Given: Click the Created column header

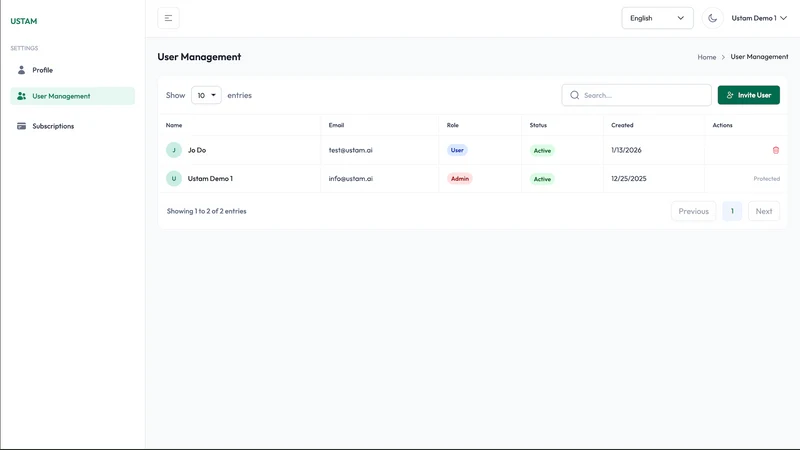Looking at the screenshot, I should pos(622,125).
